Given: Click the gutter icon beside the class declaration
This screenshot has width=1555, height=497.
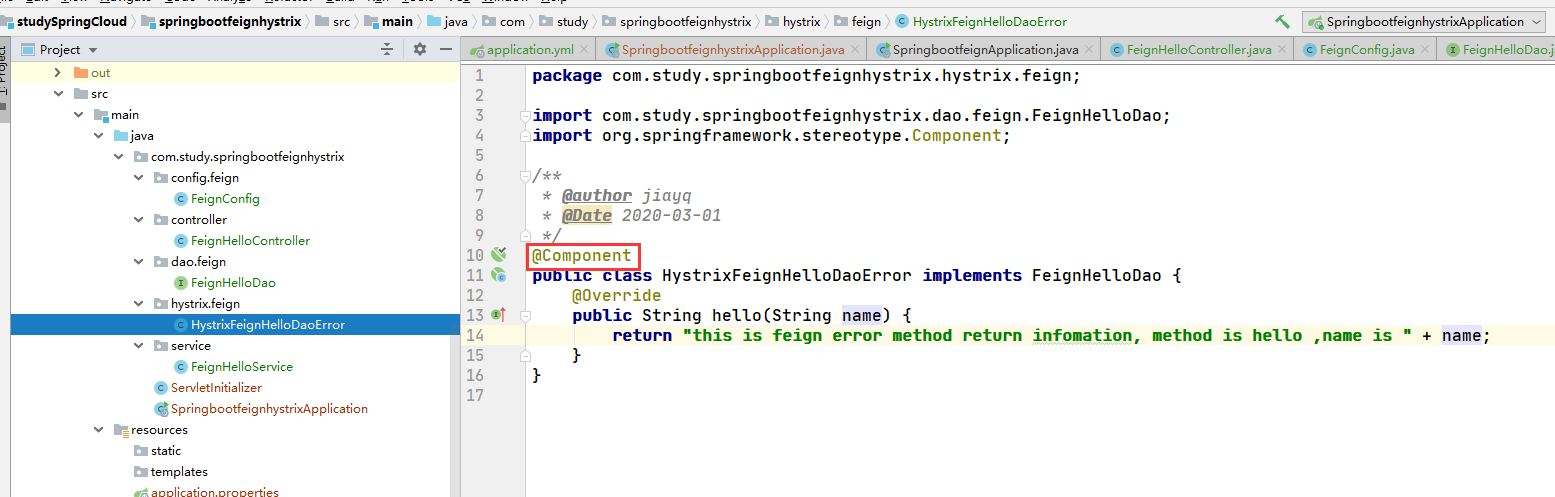Looking at the screenshot, I should (499, 275).
